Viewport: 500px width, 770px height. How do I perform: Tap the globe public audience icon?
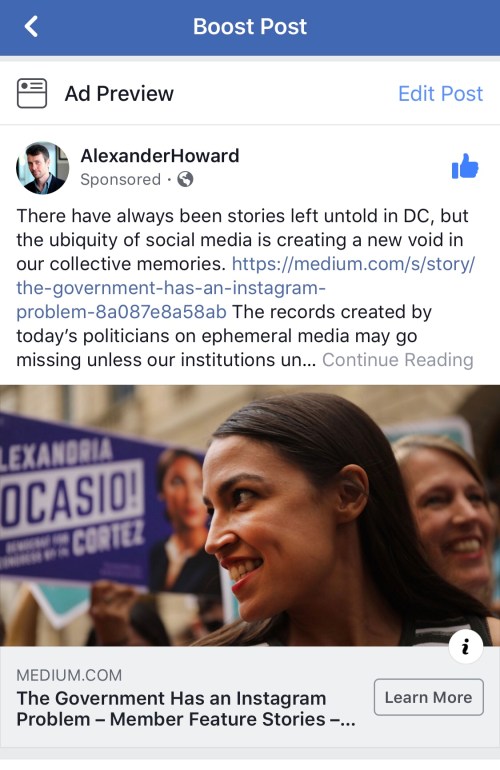tap(185, 179)
